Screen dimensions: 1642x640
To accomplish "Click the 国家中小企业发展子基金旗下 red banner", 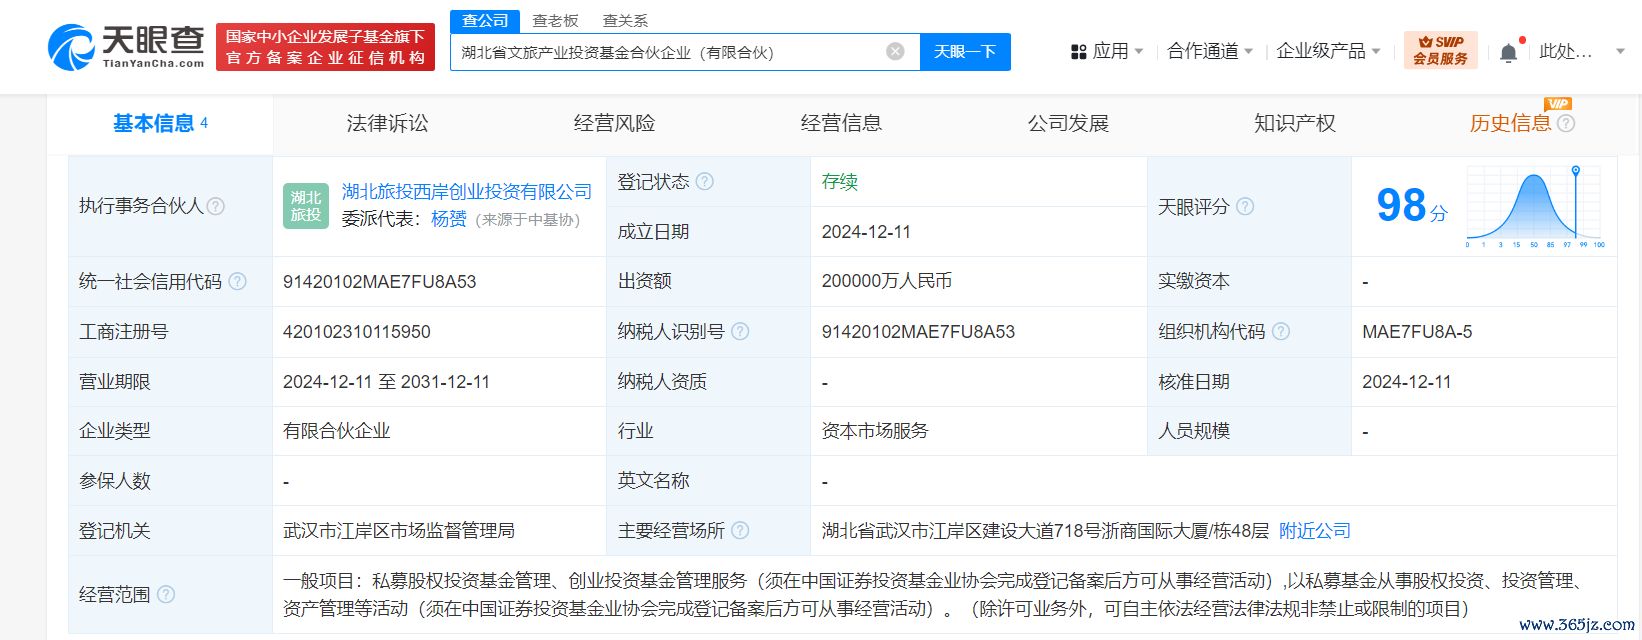I will click(x=325, y=47).
